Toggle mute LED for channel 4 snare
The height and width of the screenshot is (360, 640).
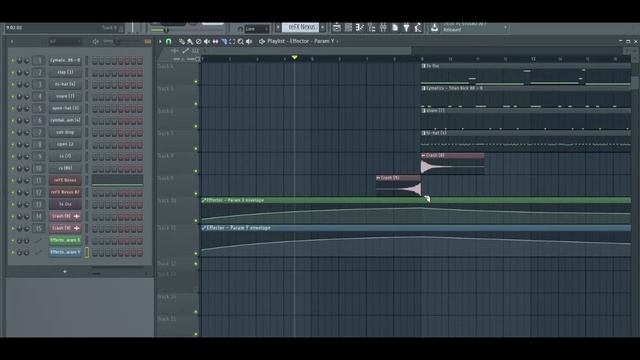(13, 97)
